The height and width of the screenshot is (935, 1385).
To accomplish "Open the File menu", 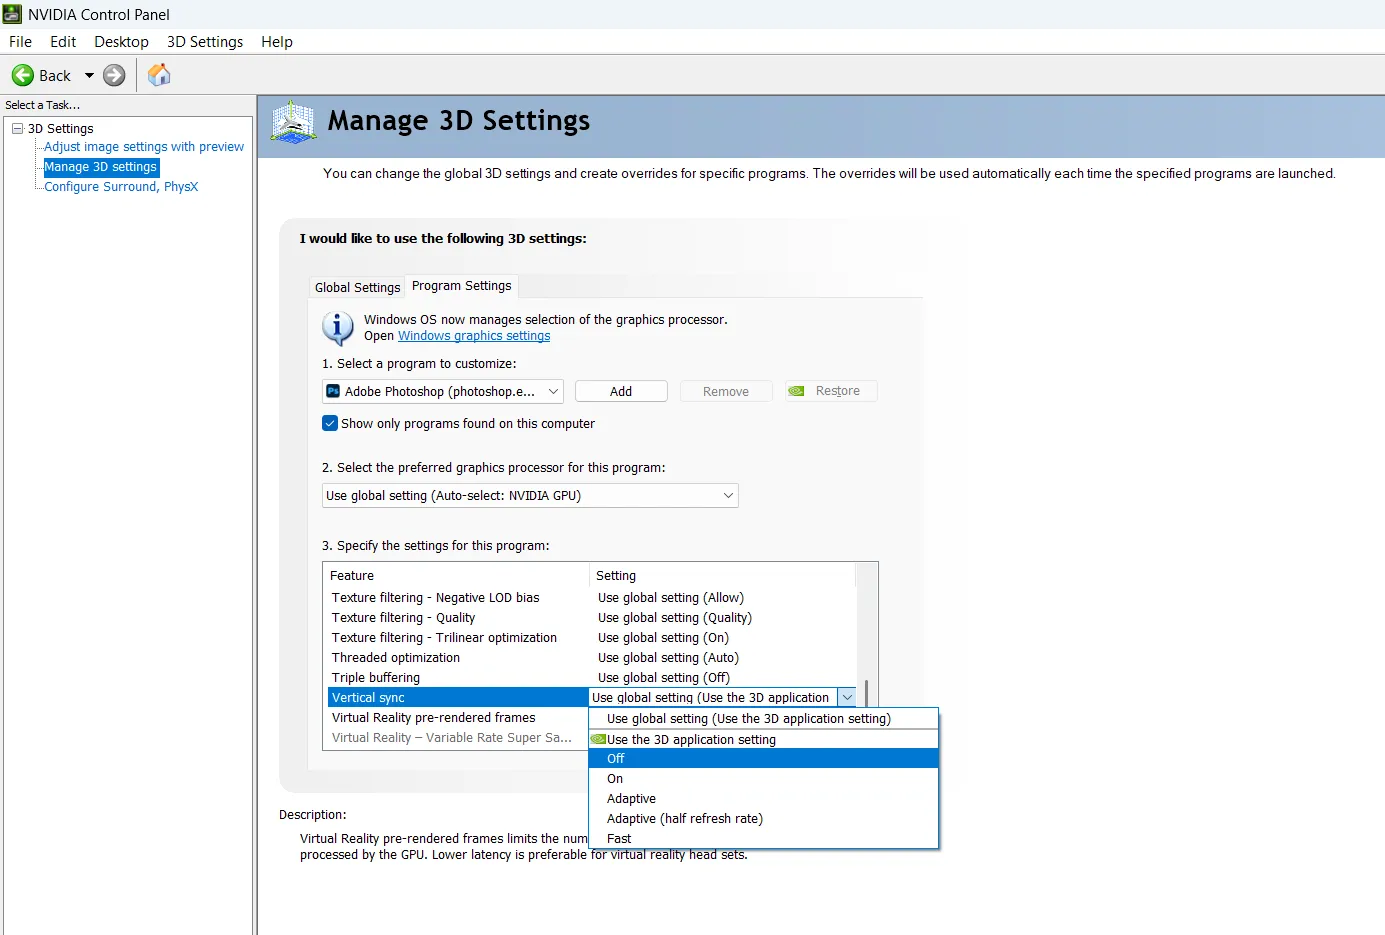I will coord(20,41).
